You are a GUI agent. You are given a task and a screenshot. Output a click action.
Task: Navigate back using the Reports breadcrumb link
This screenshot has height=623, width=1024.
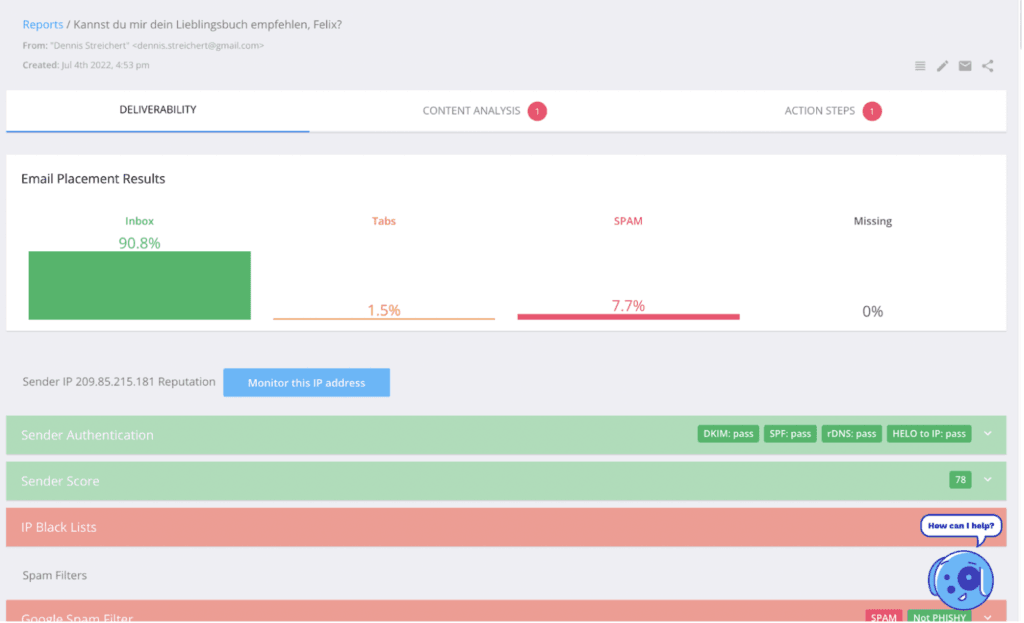(42, 24)
